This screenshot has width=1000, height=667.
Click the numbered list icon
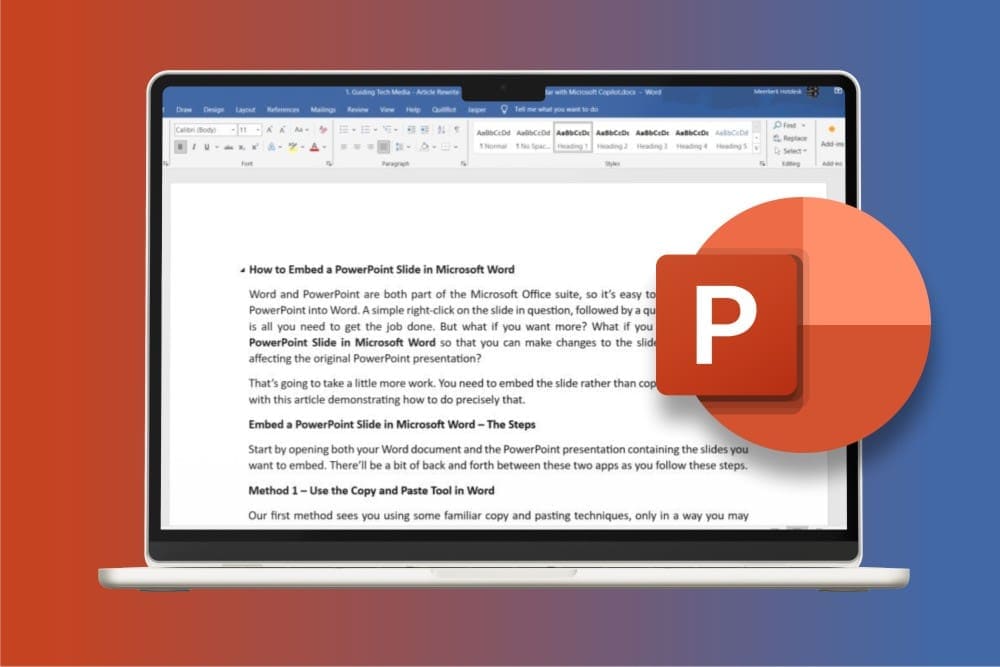tap(366, 130)
